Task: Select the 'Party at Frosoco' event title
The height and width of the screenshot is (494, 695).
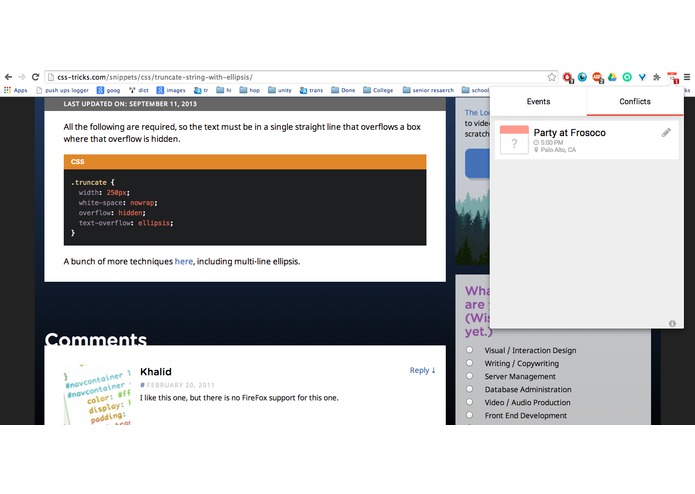Action: (570, 132)
